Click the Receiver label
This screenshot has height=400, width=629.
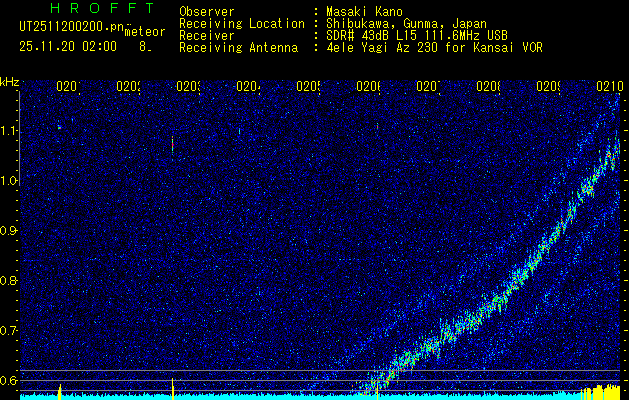click(x=207, y=36)
